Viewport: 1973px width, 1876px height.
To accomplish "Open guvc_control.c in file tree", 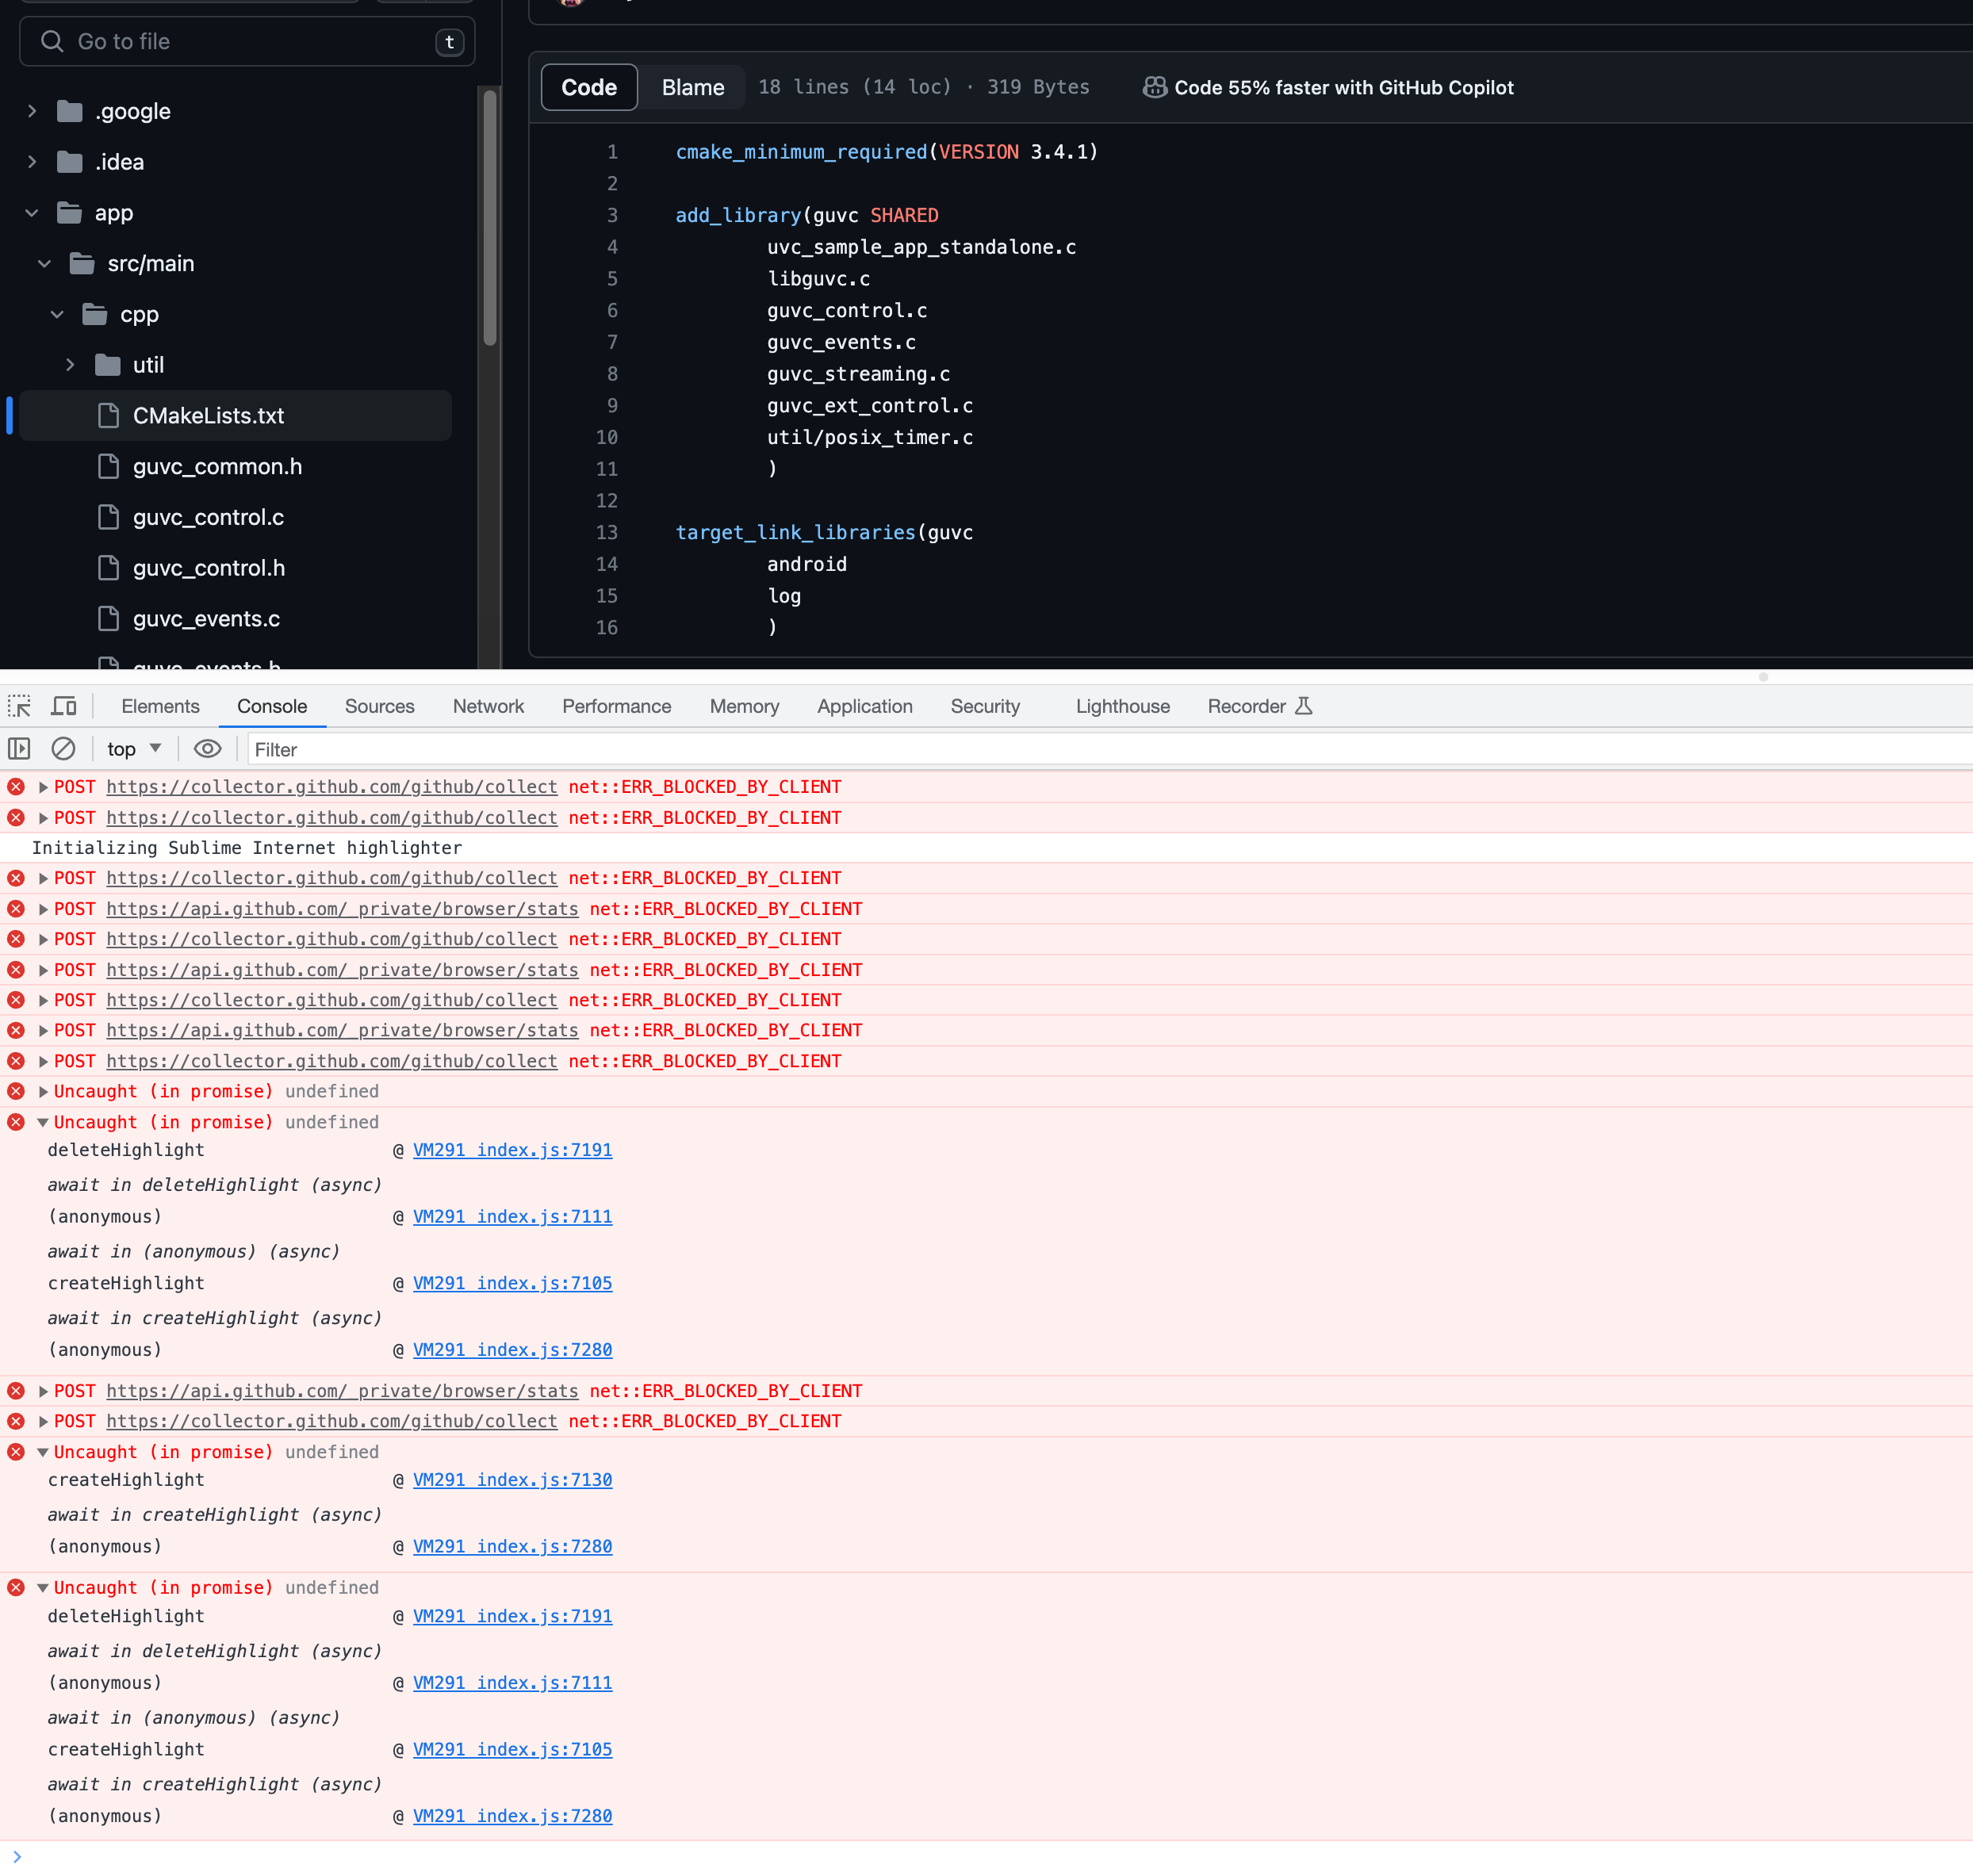I will click(x=208, y=517).
